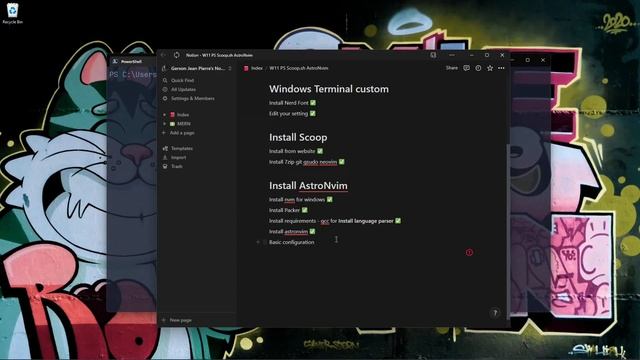This screenshot has width=640, height=360.
Task: Click the W11 PS Scoop.sh AstroNvim breadcrumb
Action: point(299,68)
